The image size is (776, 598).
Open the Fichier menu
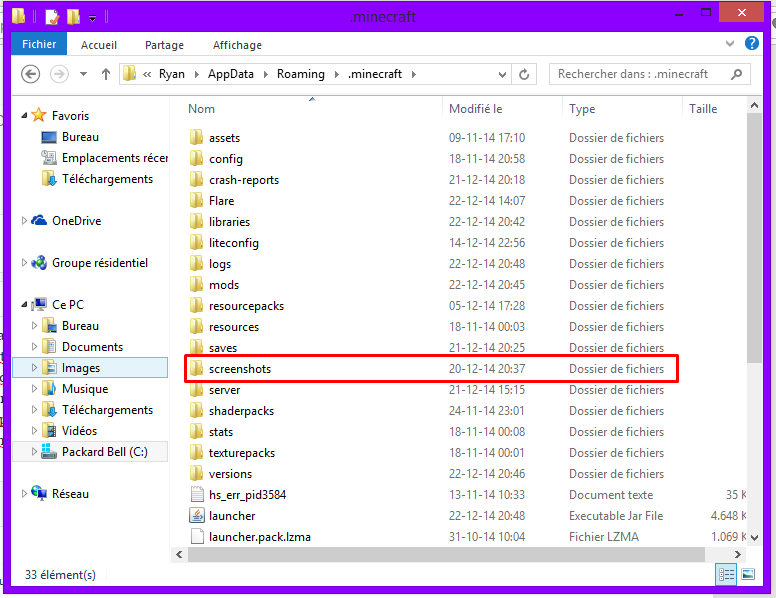39,44
